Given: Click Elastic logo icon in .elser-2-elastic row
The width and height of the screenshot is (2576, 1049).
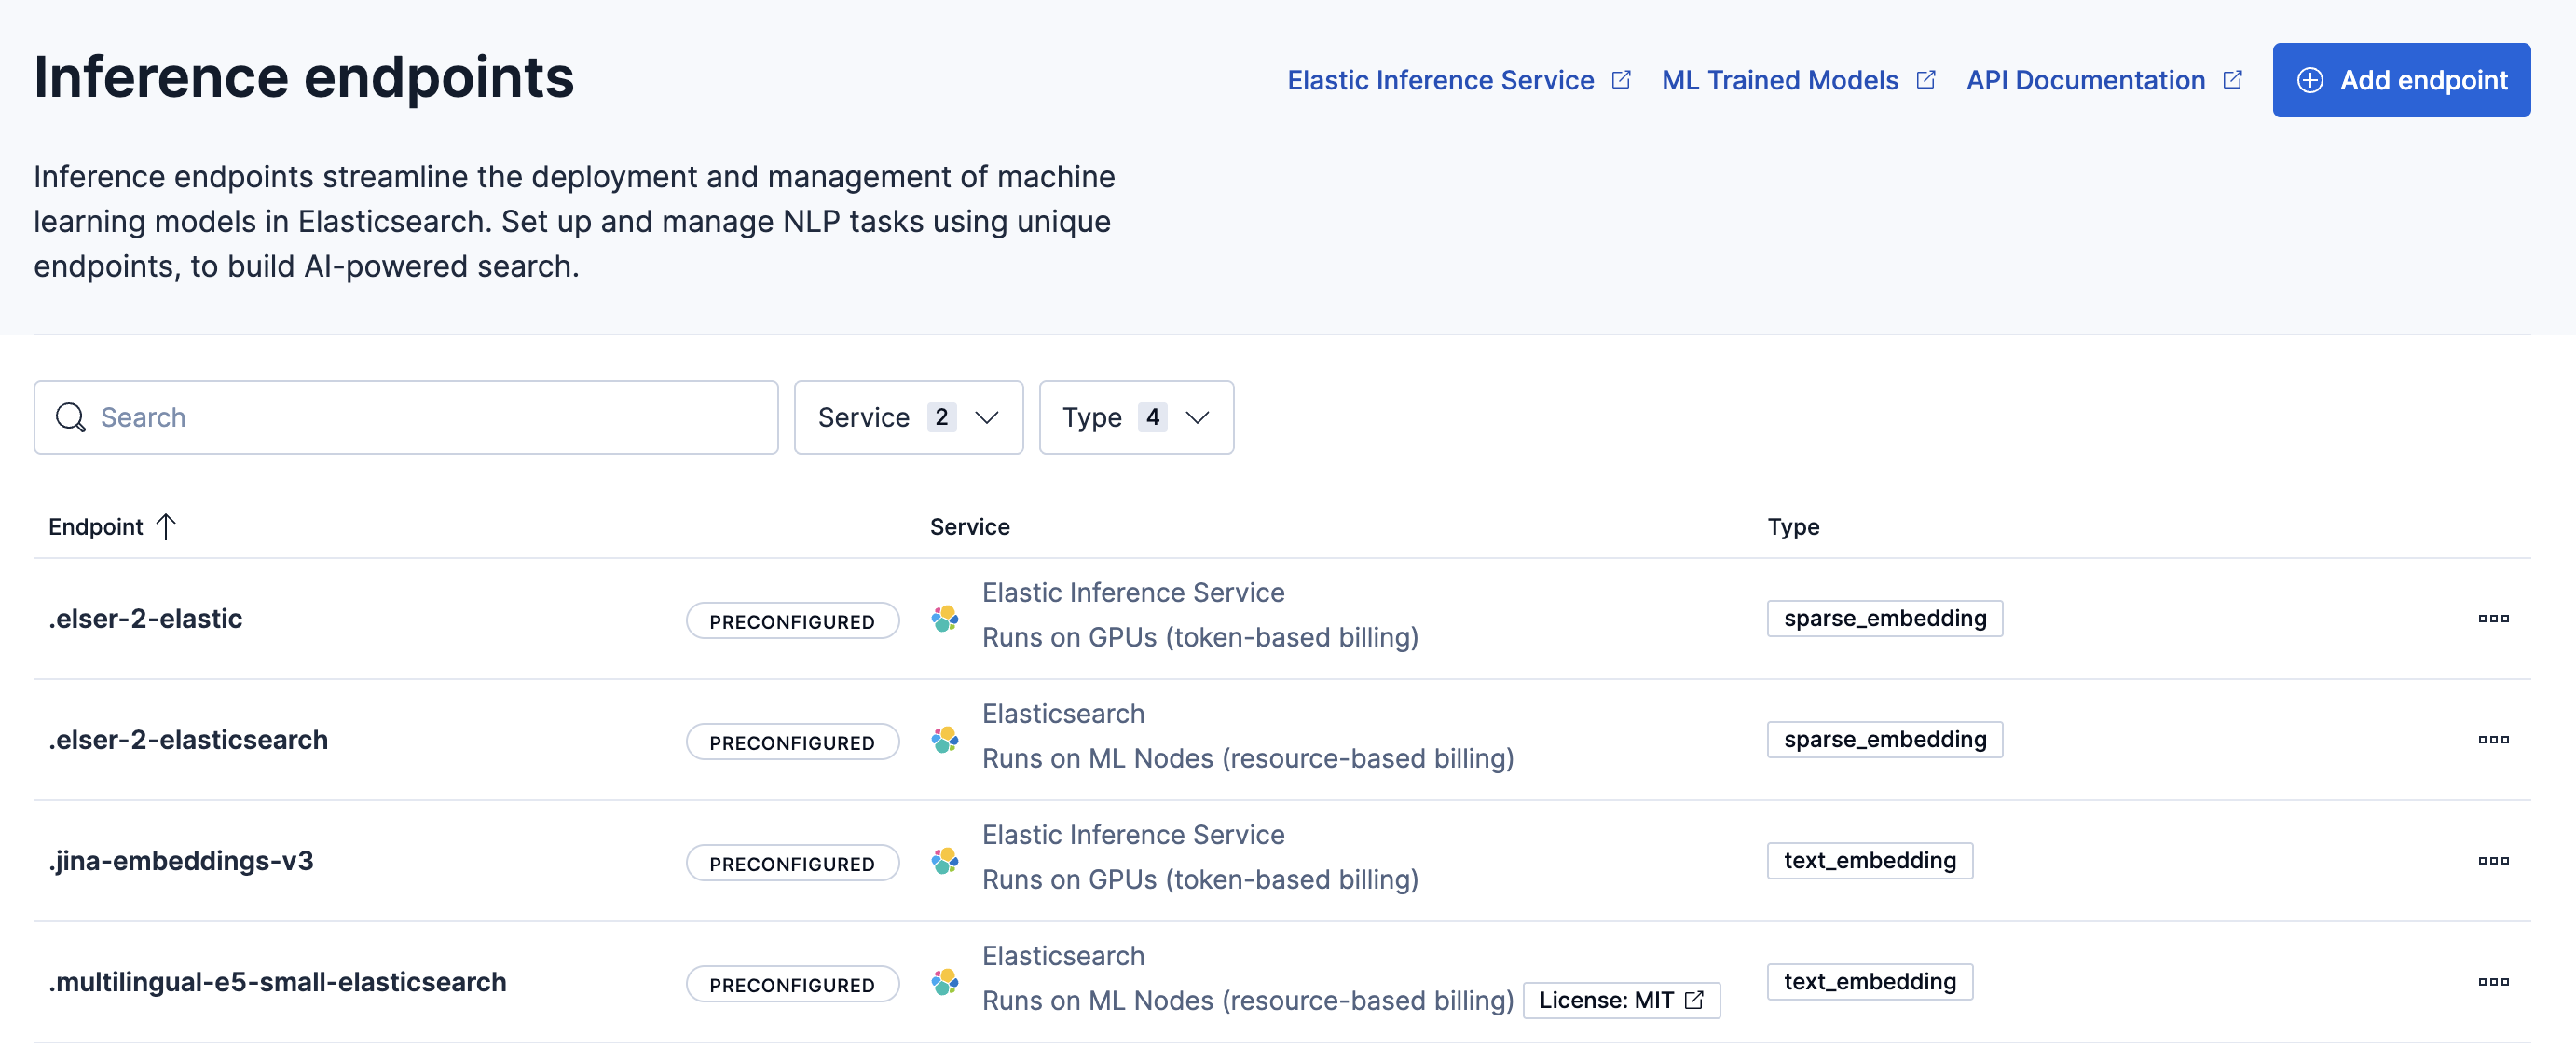Looking at the screenshot, I should coord(945,618).
